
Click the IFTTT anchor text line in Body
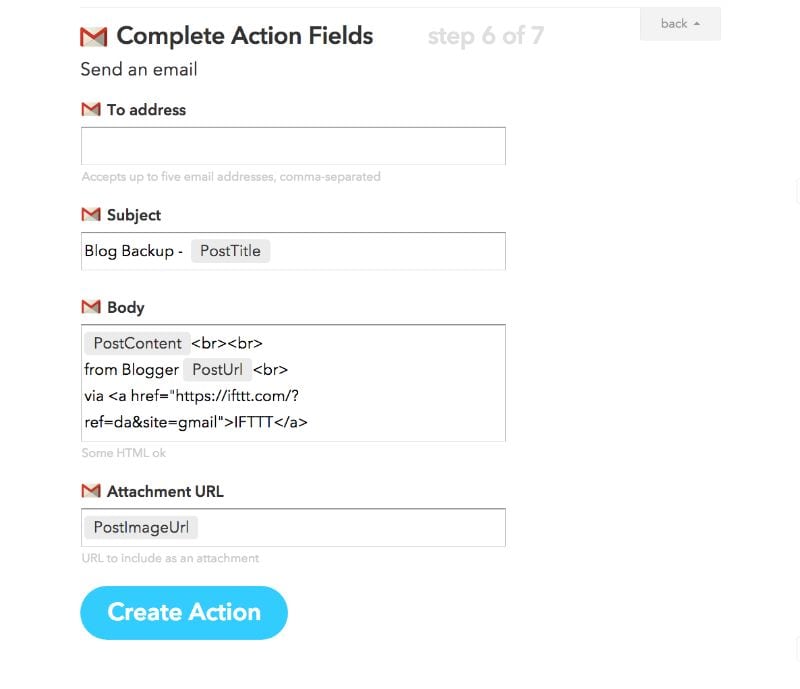(196, 421)
